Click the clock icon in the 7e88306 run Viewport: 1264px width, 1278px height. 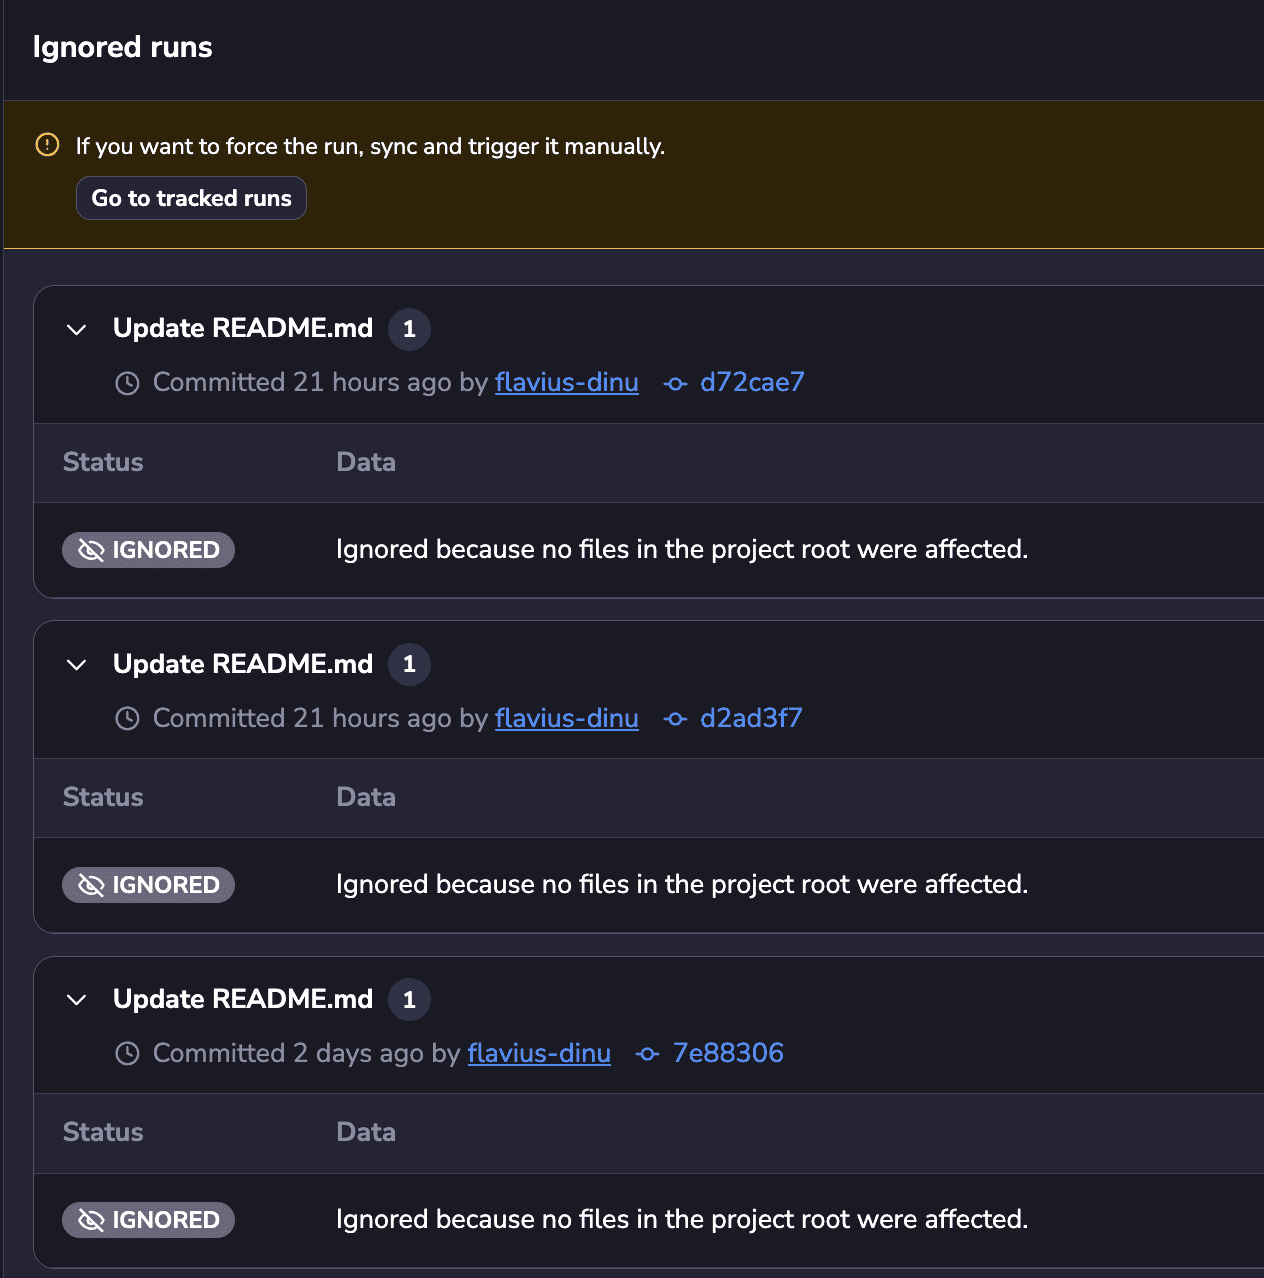(x=127, y=1053)
